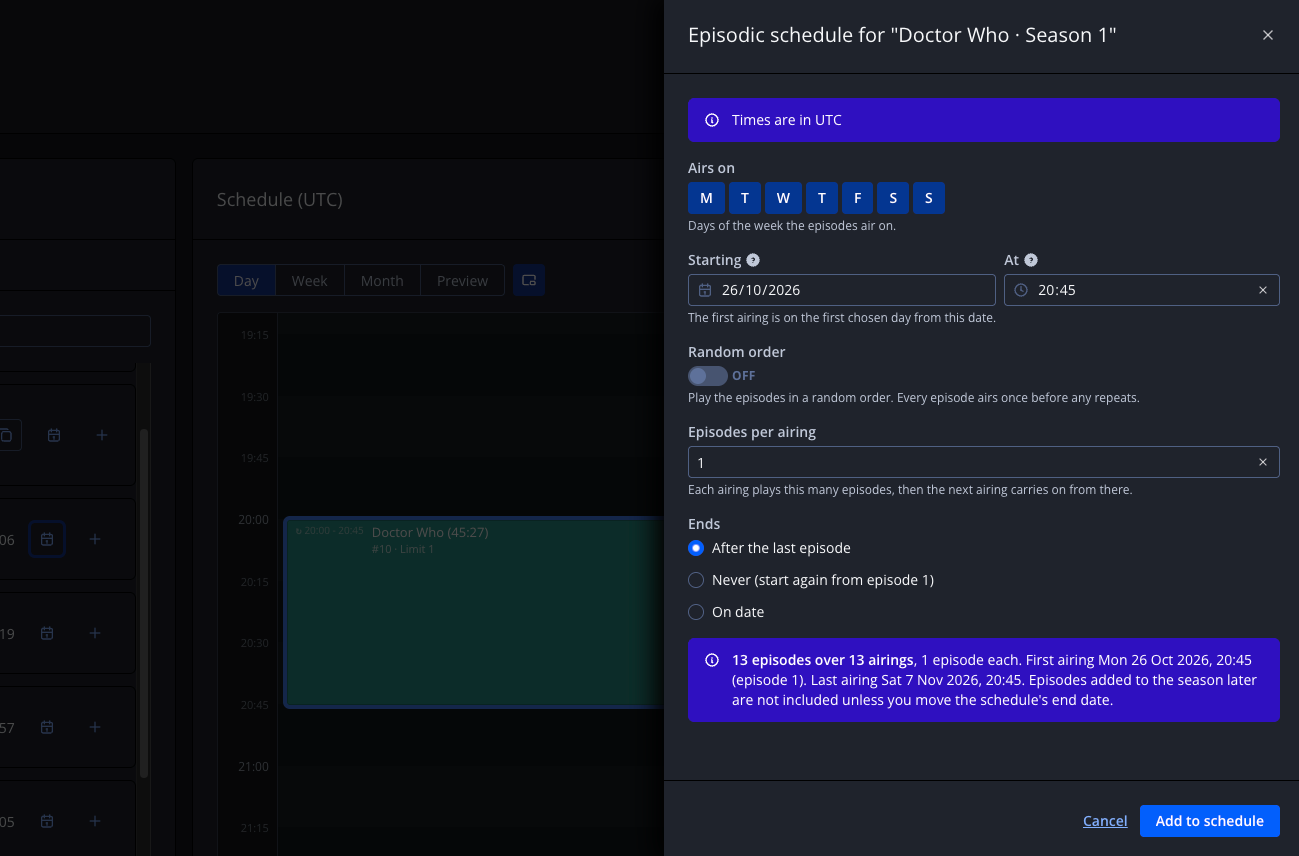
Task: Click "Days of the week the episodes air on."
Action: [x=792, y=226]
